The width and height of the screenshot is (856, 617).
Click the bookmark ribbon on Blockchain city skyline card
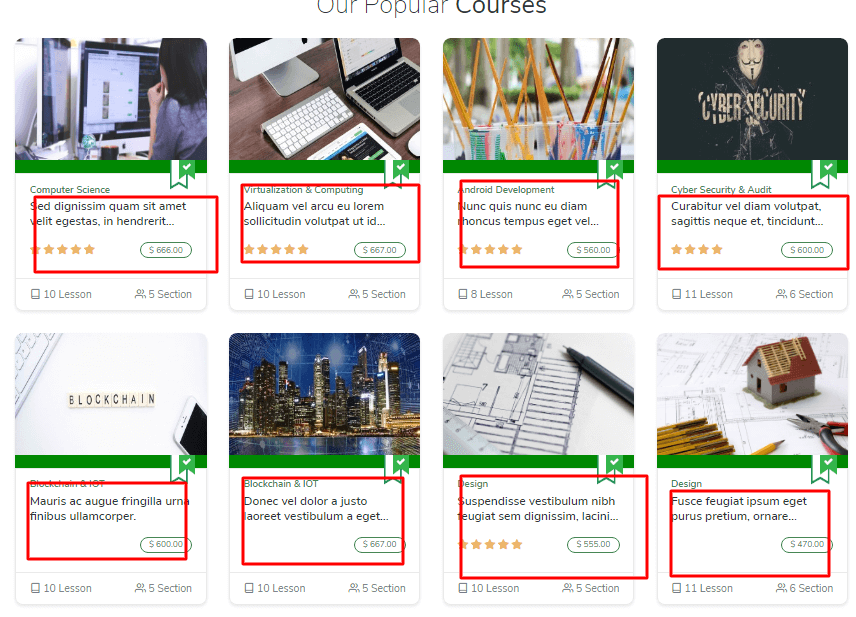[400, 467]
